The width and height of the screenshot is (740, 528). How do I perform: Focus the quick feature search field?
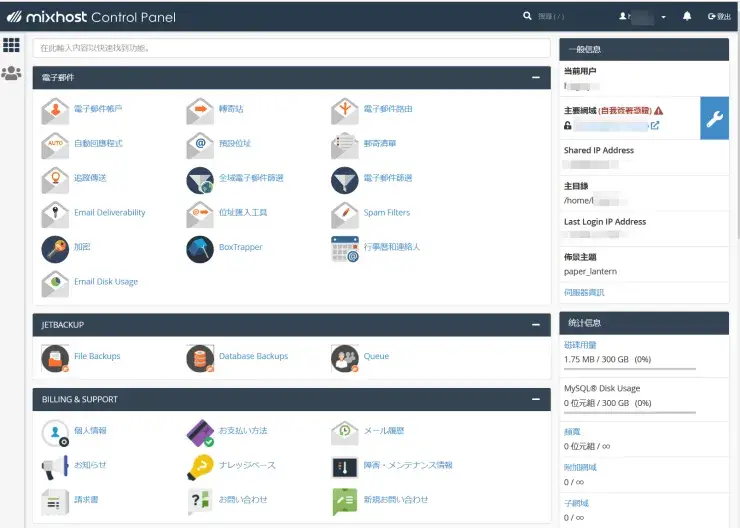click(291, 48)
